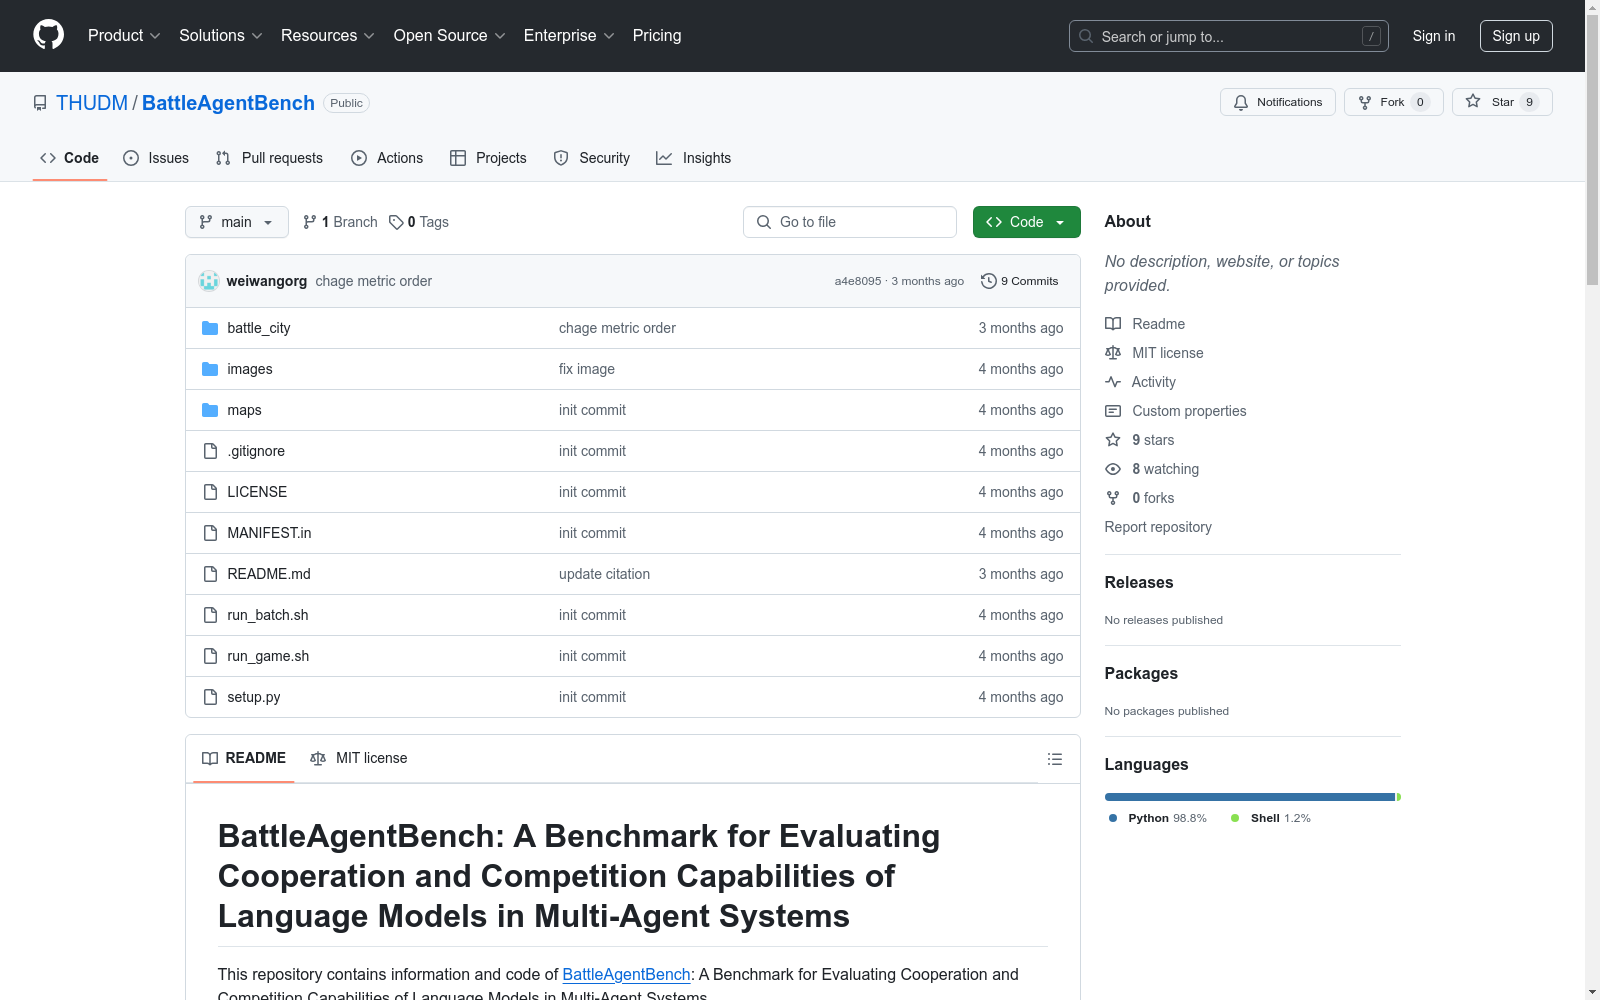1600x1000 pixels.
Task: Click the eye icon next to watching
Action: (x=1113, y=469)
